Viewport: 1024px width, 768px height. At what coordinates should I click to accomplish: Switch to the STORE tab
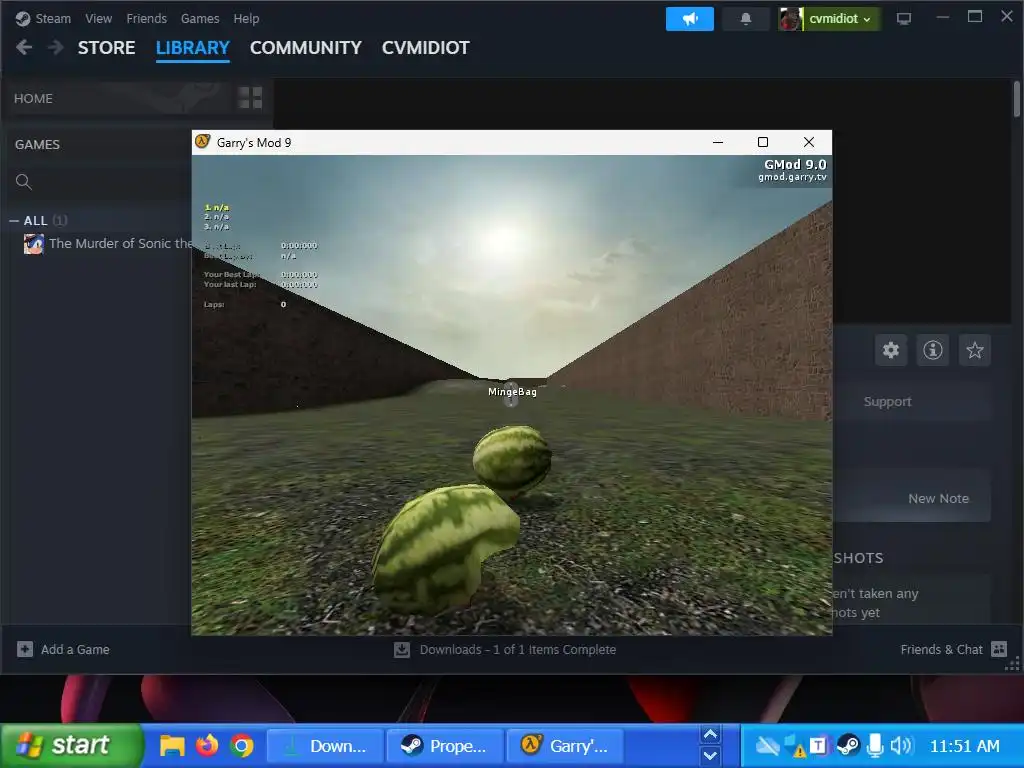(106, 48)
